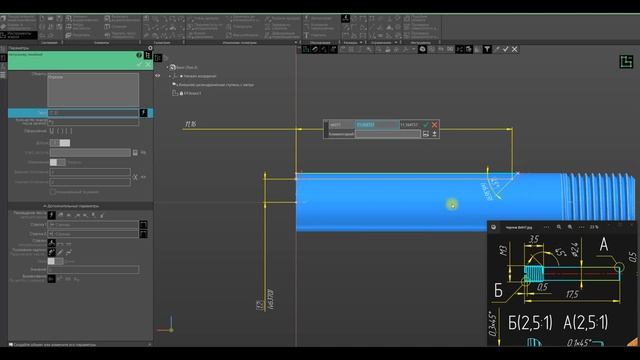Click the X icon in the view toolbar
640x360 pixels.
point(515,49)
